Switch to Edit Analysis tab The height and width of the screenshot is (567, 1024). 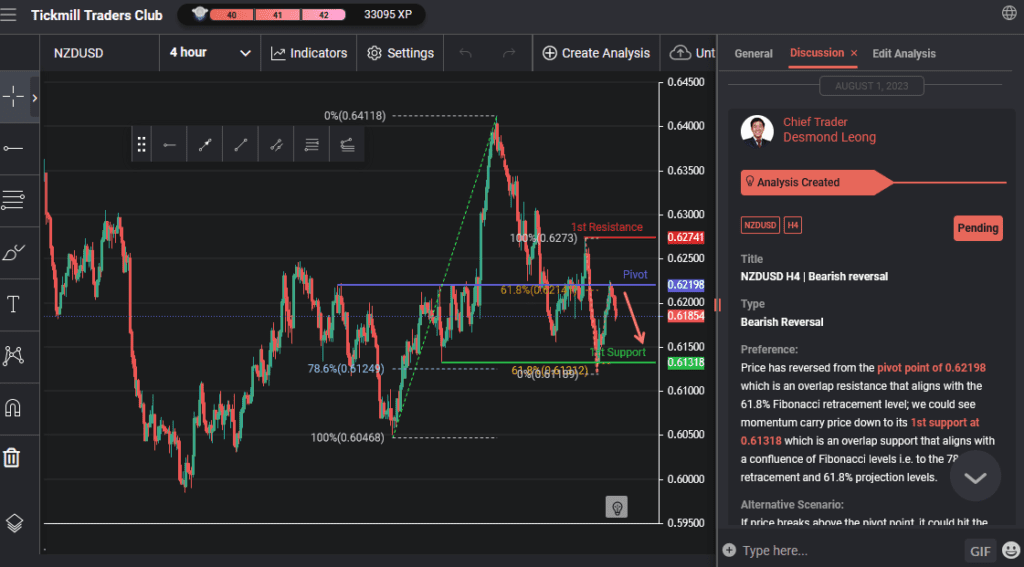tap(904, 54)
